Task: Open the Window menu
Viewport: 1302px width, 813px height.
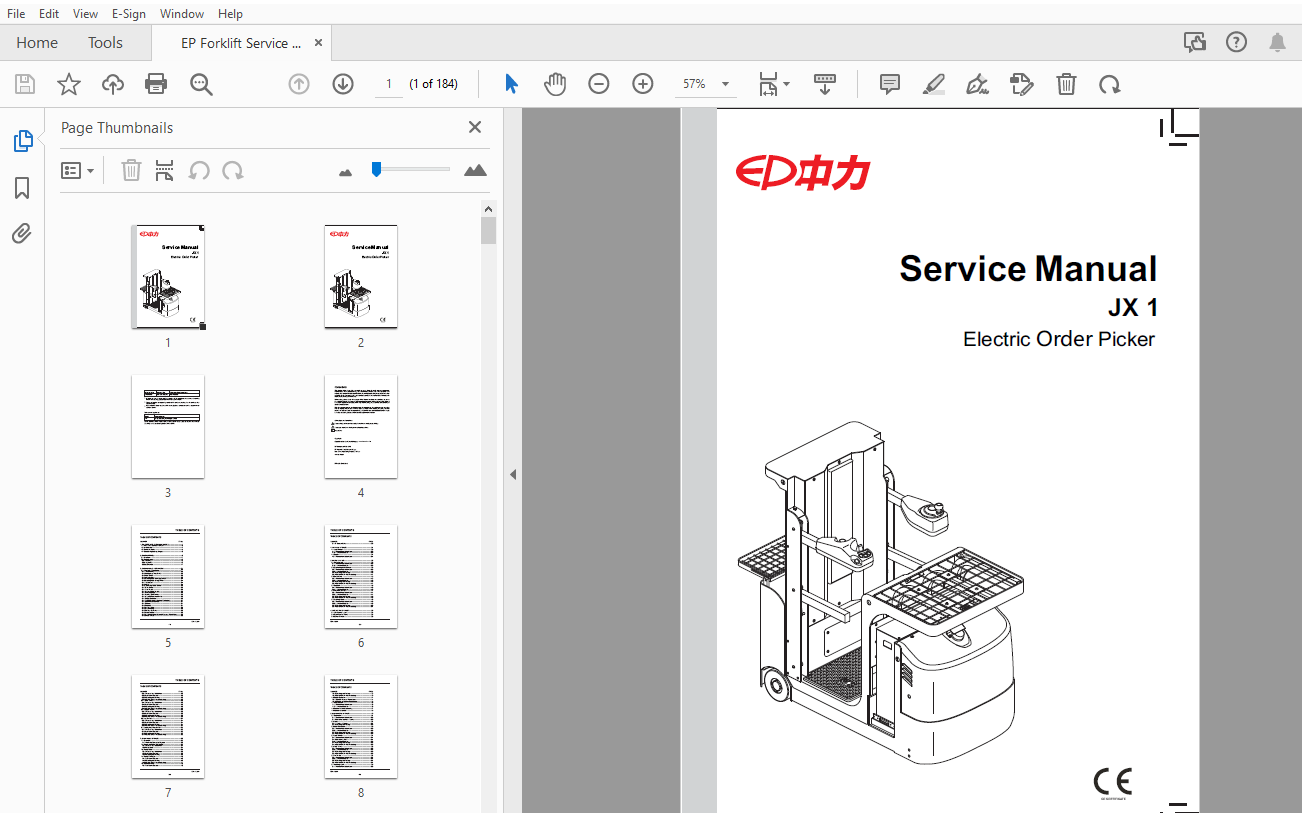Action: pos(182,14)
